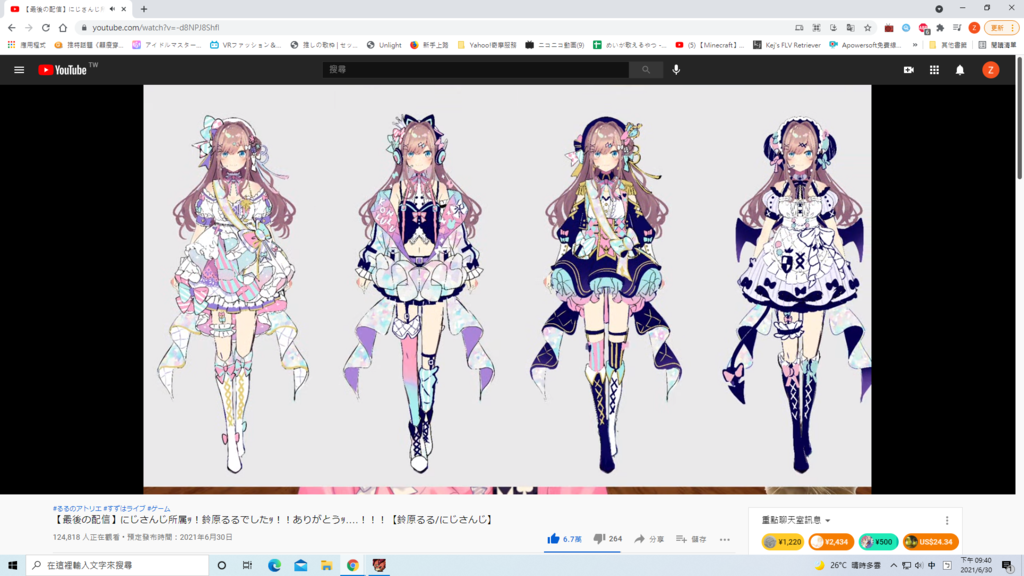Click the 更新 Chrome update button

pyautogui.click(x=1002, y=27)
